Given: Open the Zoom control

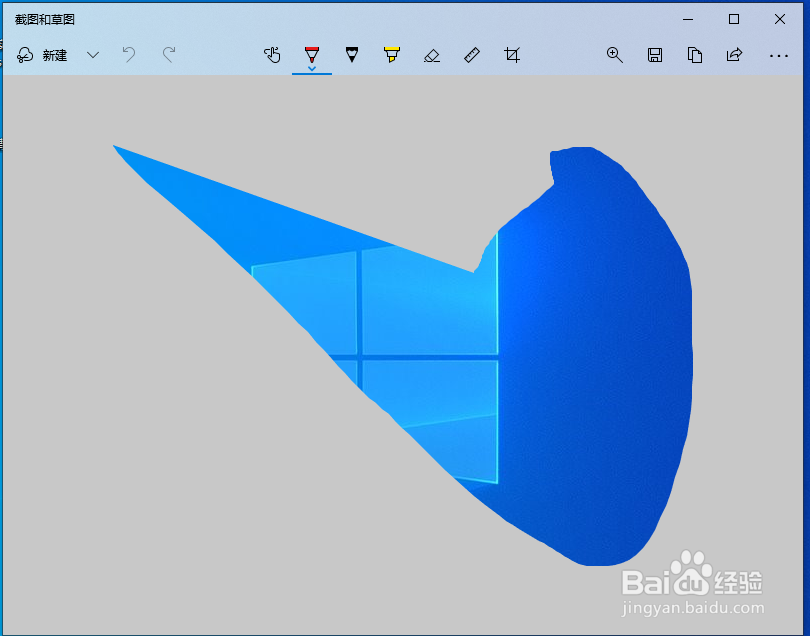Looking at the screenshot, I should click(x=614, y=55).
